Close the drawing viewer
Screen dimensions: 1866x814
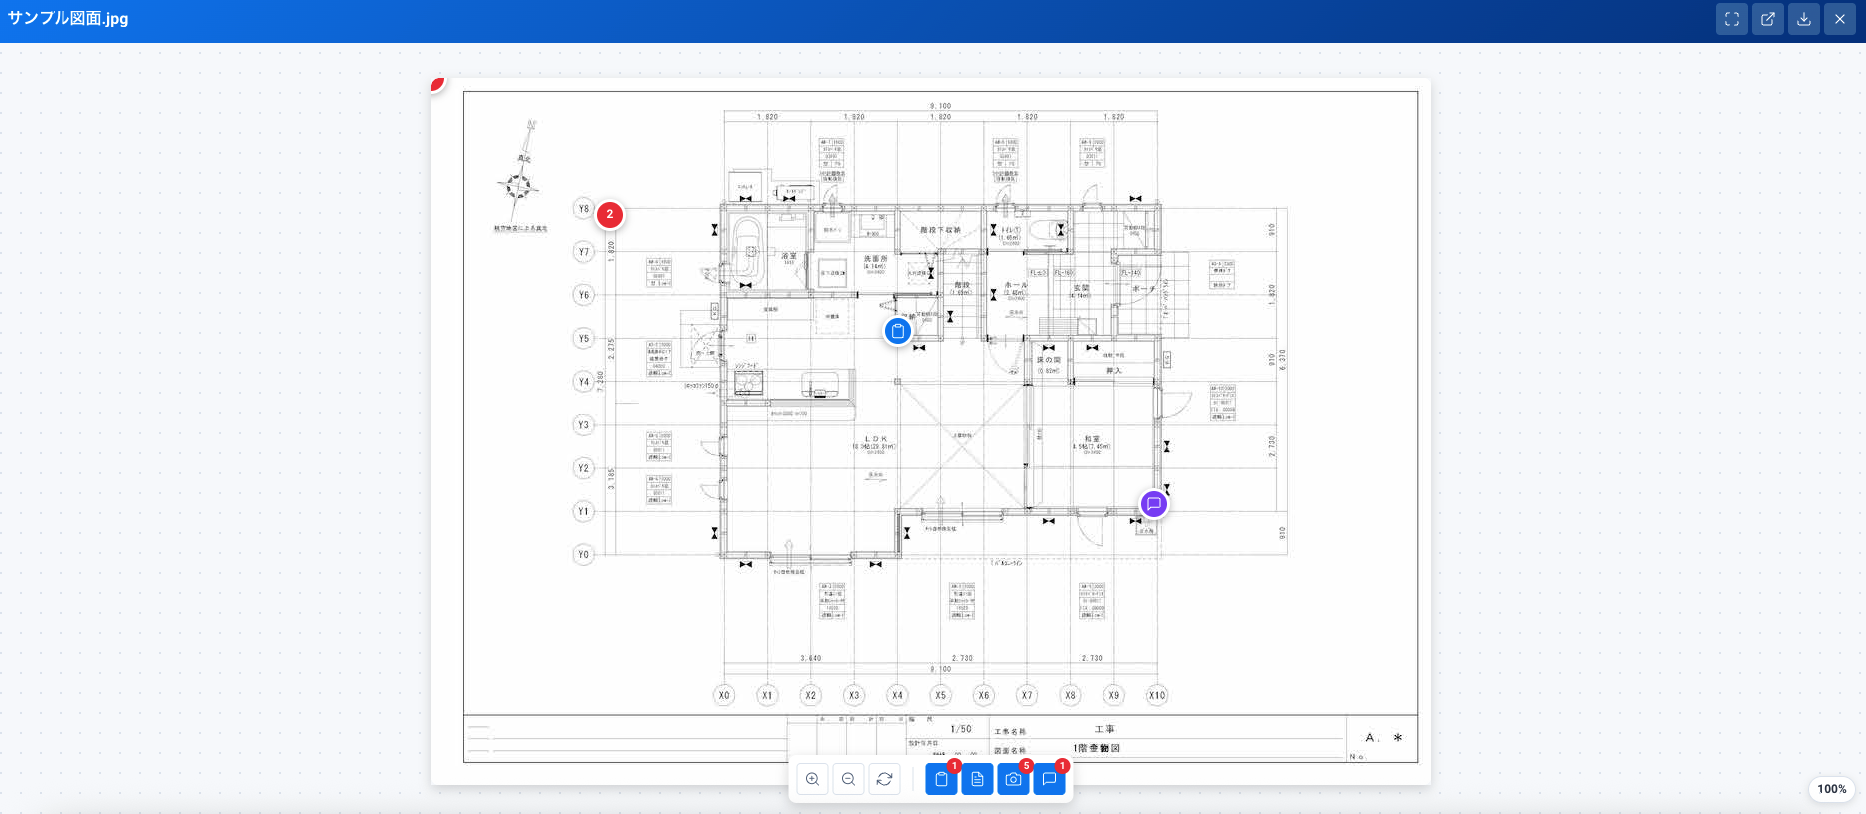click(x=1840, y=19)
